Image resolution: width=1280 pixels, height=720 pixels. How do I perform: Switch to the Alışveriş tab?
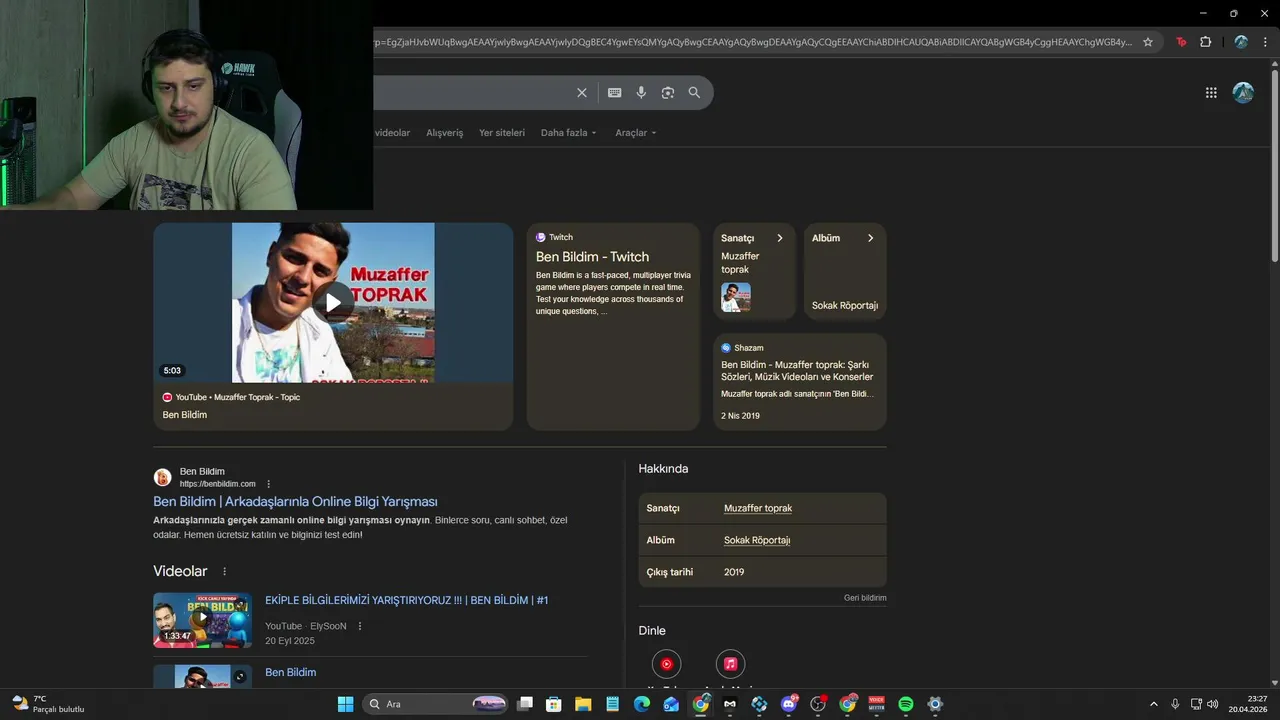coord(445,133)
